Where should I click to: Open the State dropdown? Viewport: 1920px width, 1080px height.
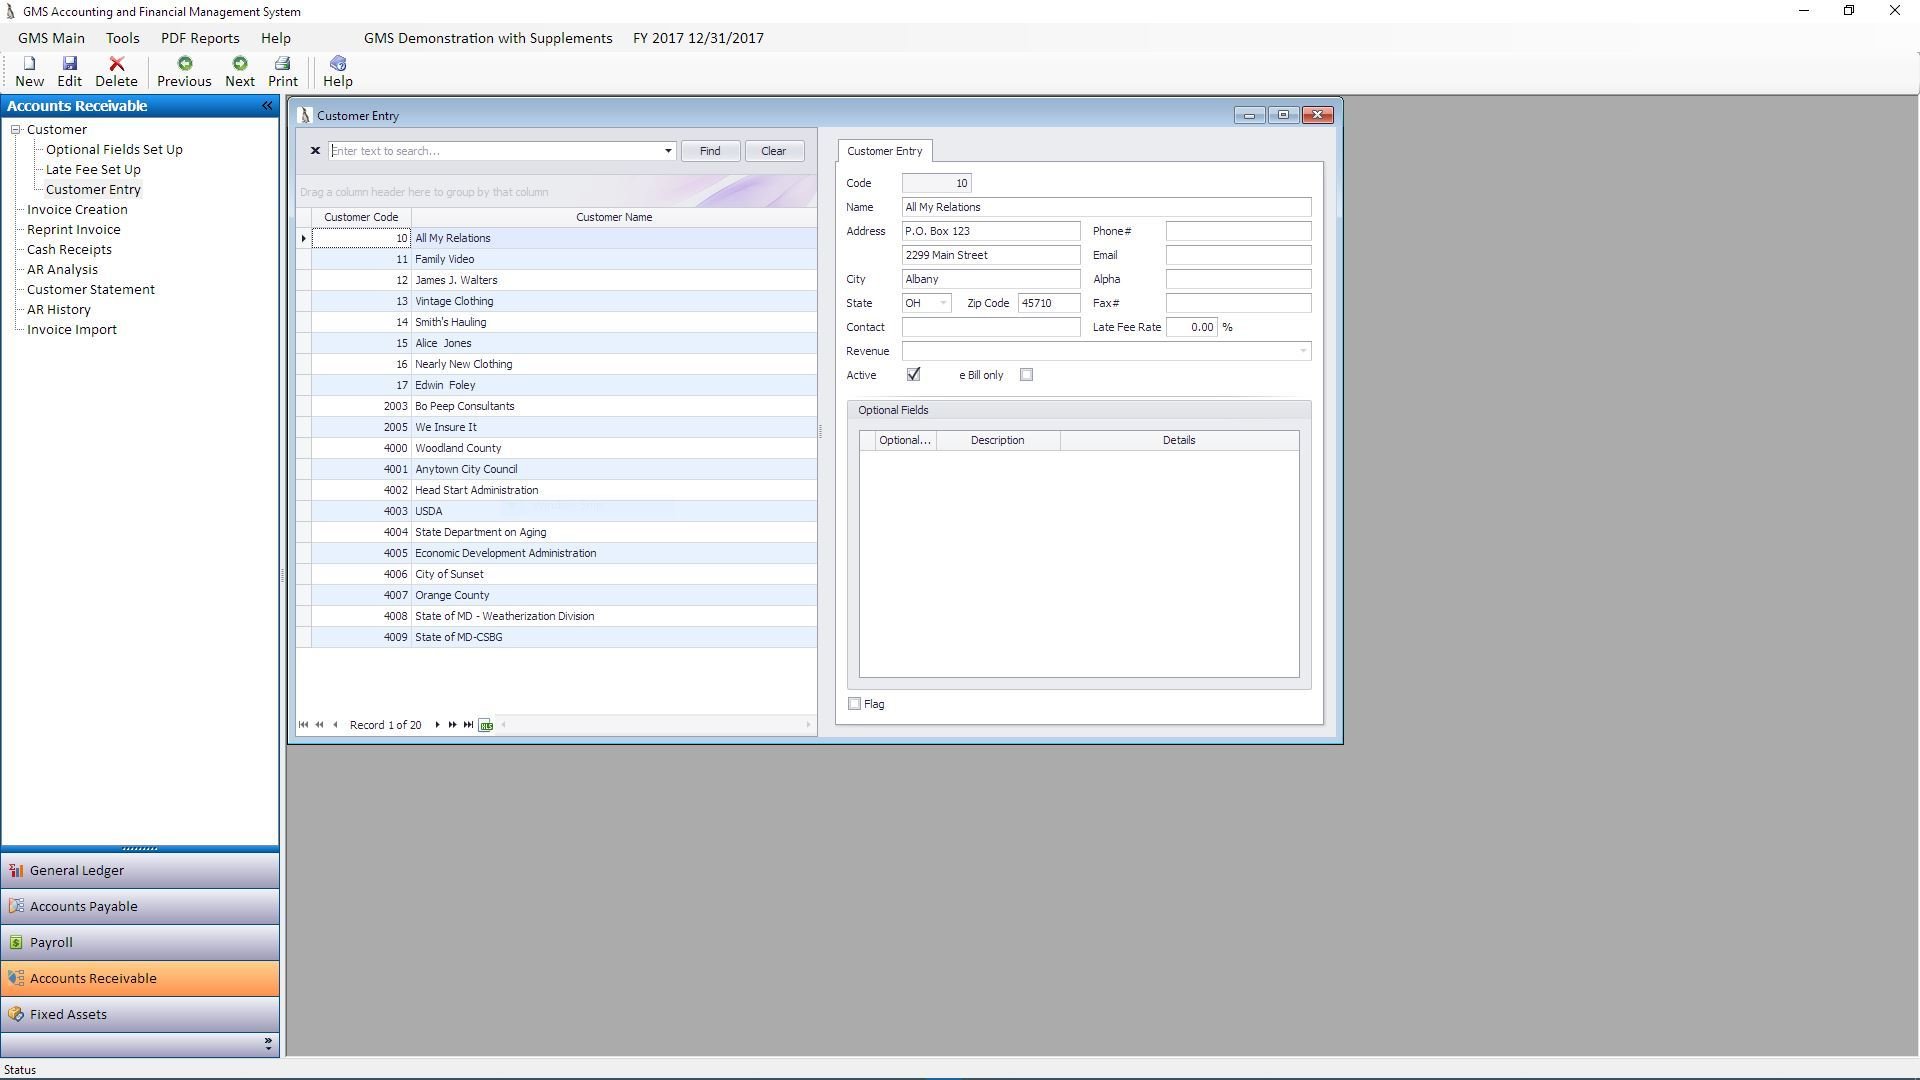point(942,303)
